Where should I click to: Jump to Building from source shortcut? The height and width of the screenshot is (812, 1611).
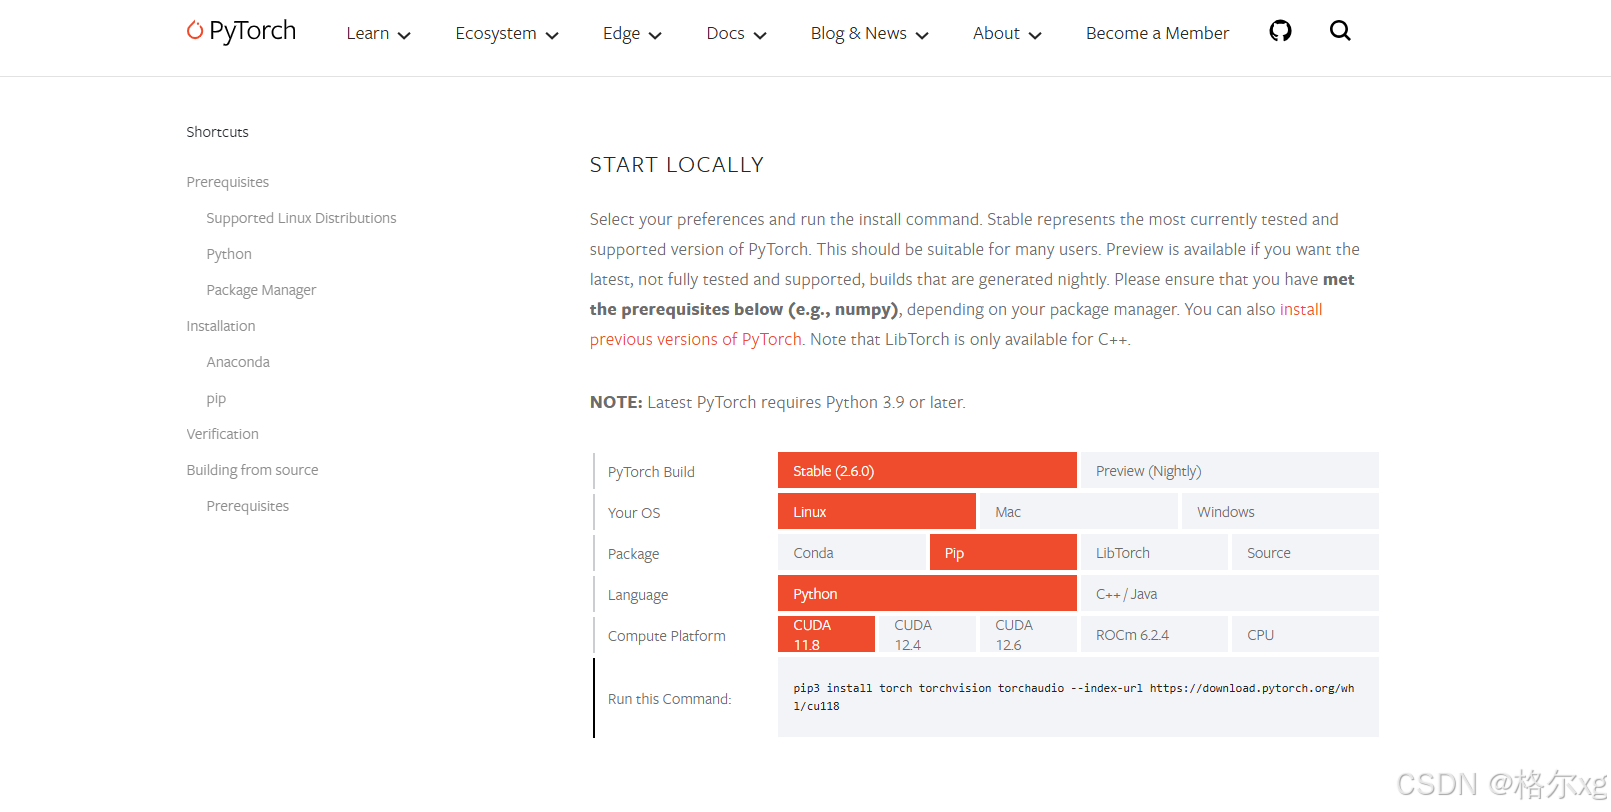(x=252, y=470)
